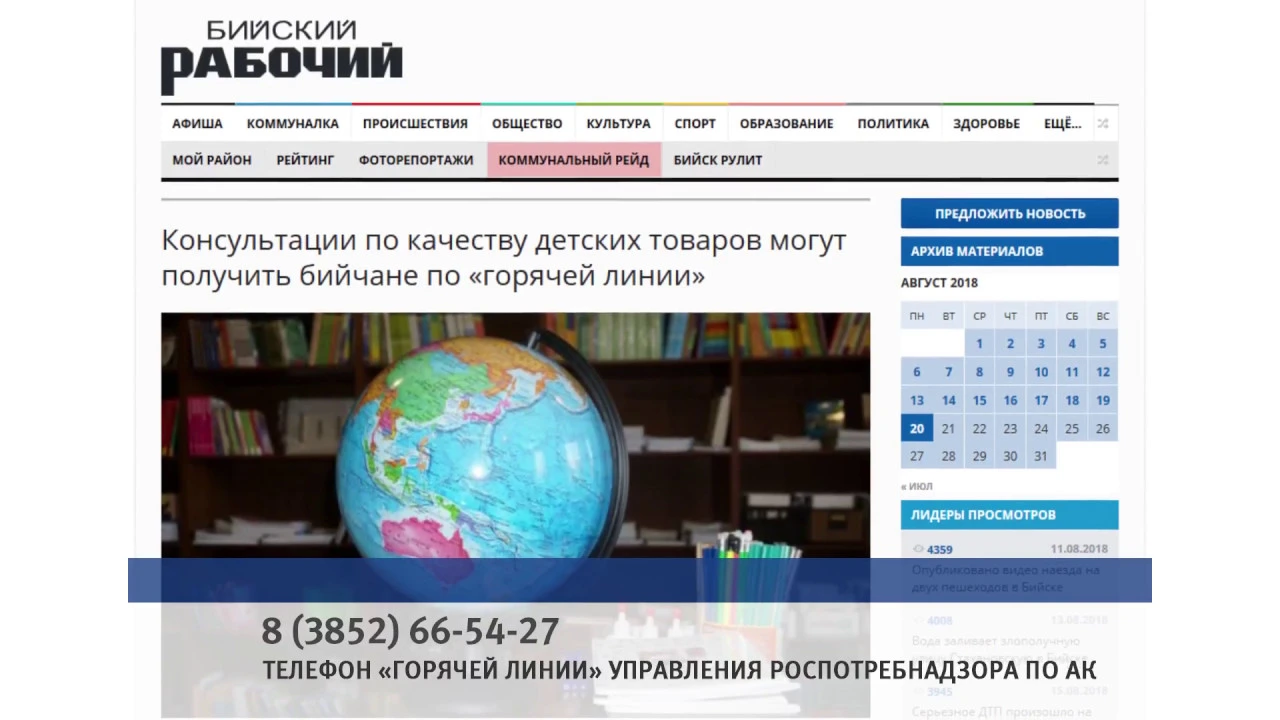The image size is (1280, 720).
Task: Select August 9 in archive calendar
Action: pos(1010,372)
